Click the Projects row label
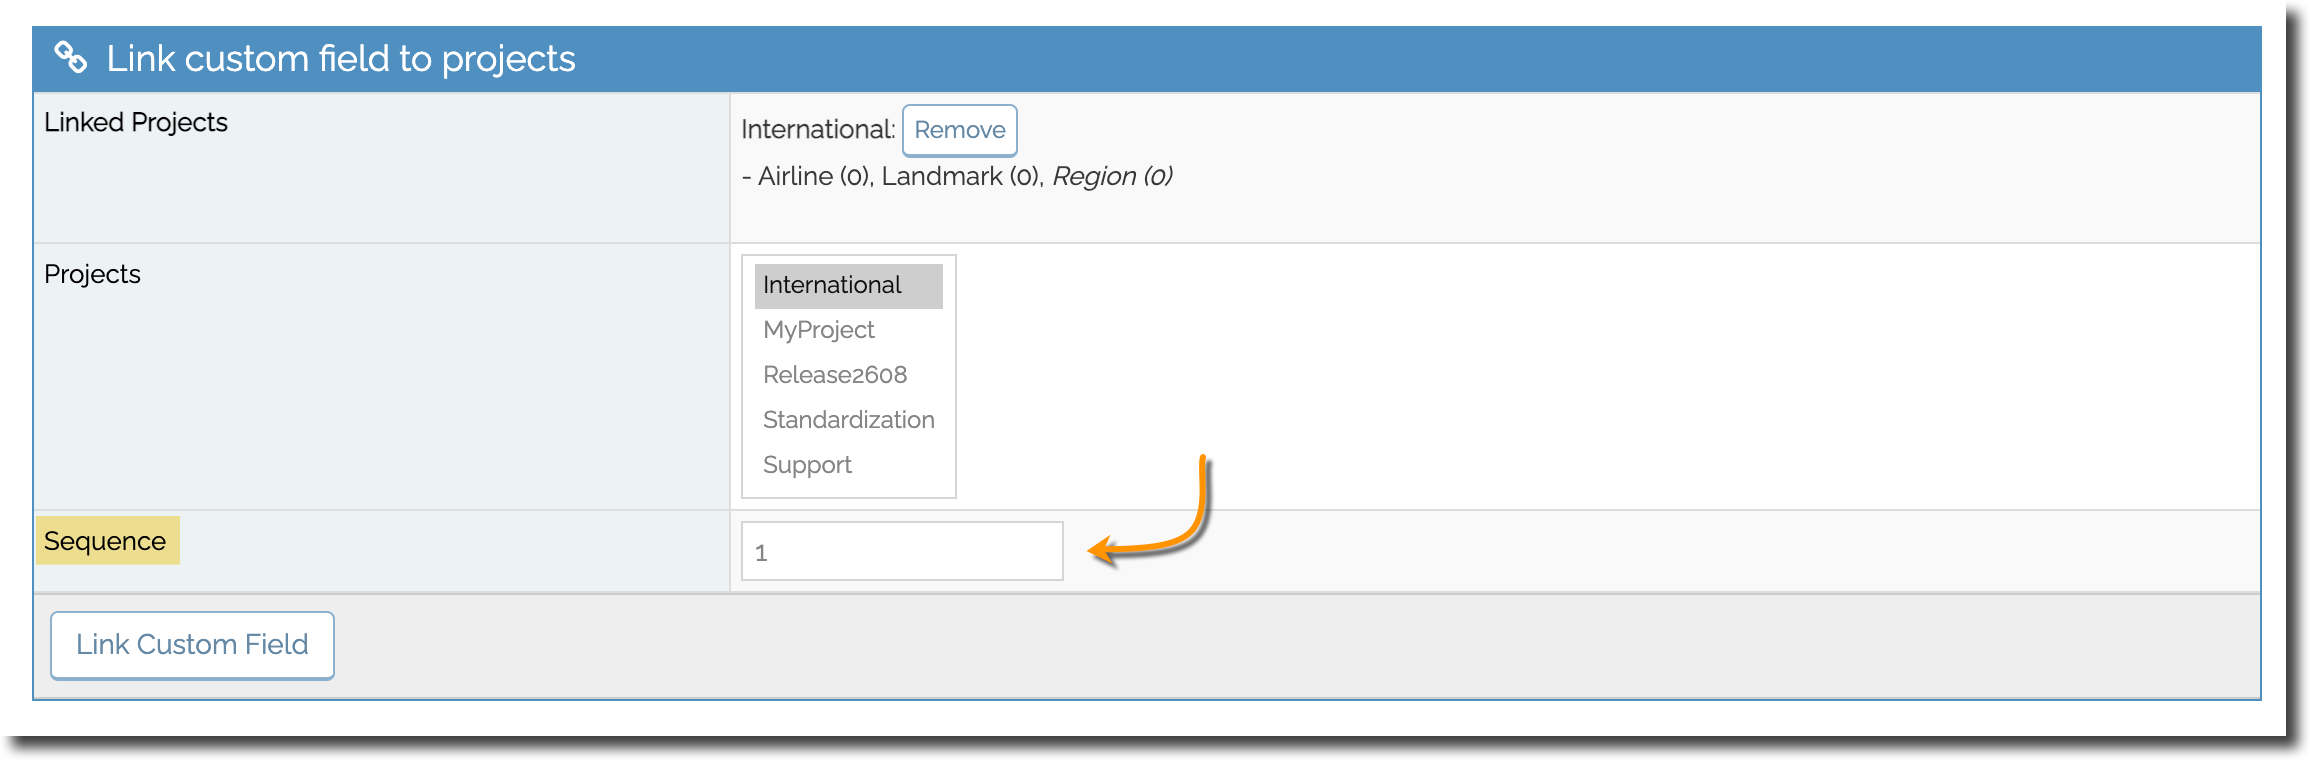The width and height of the screenshot is (2310, 760). coord(92,274)
